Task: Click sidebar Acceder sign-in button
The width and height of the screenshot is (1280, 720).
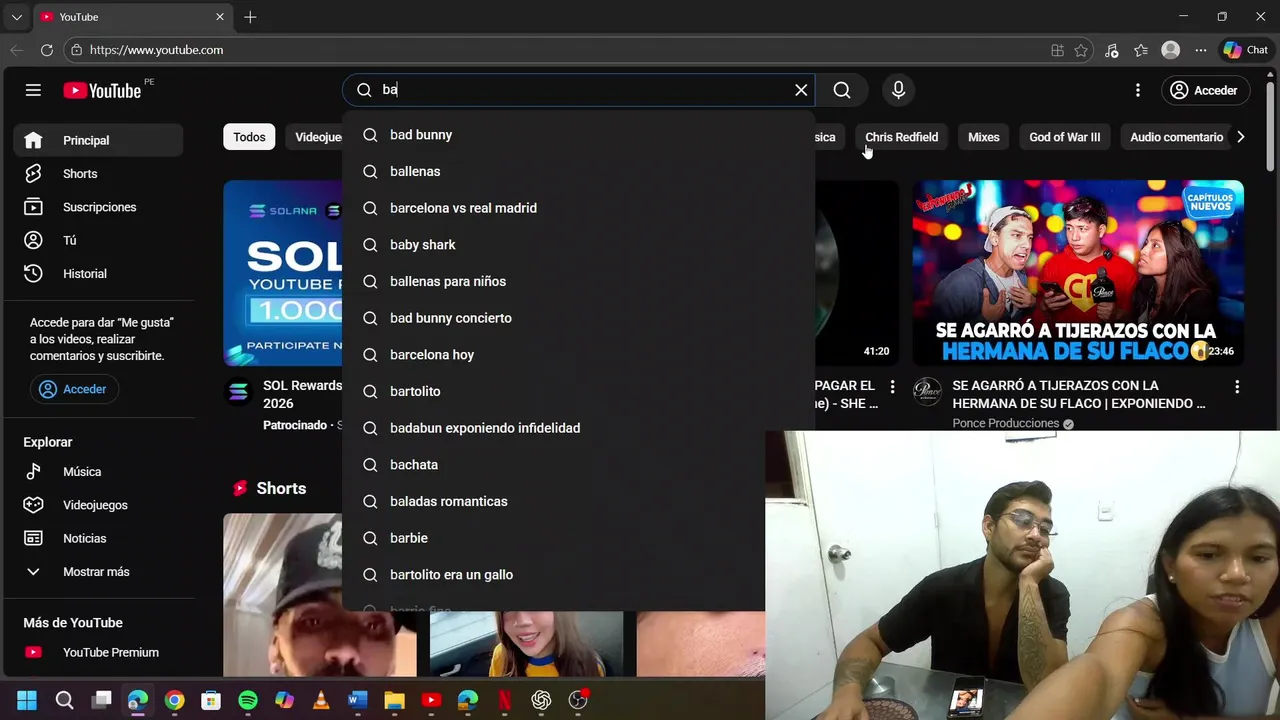Action: click(74, 389)
